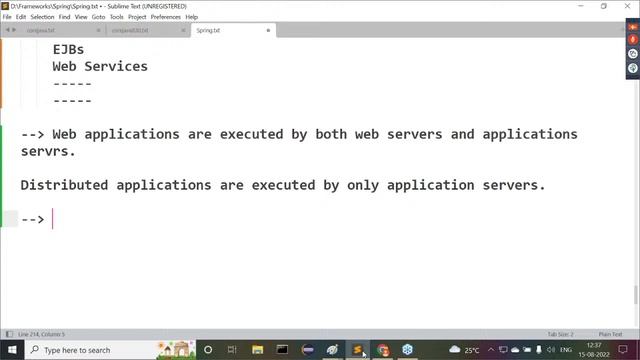Switch to the Spring.txt tab
Image resolution: width=640 pixels, height=360 pixels.
pos(233,30)
